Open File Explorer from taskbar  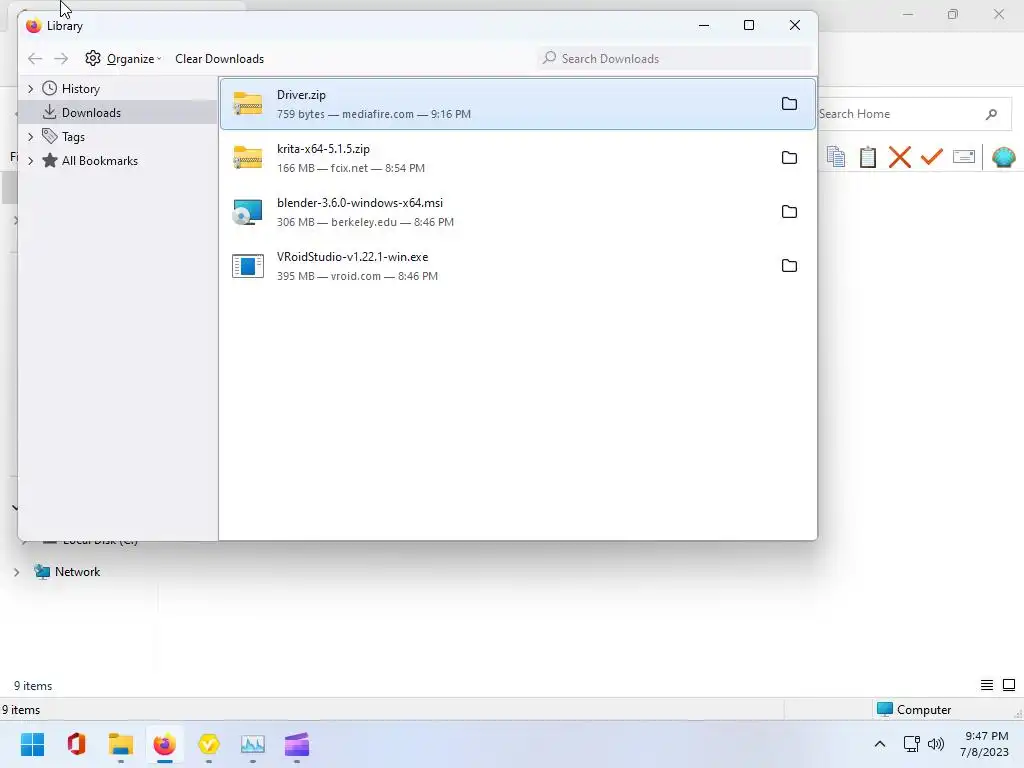(121, 744)
